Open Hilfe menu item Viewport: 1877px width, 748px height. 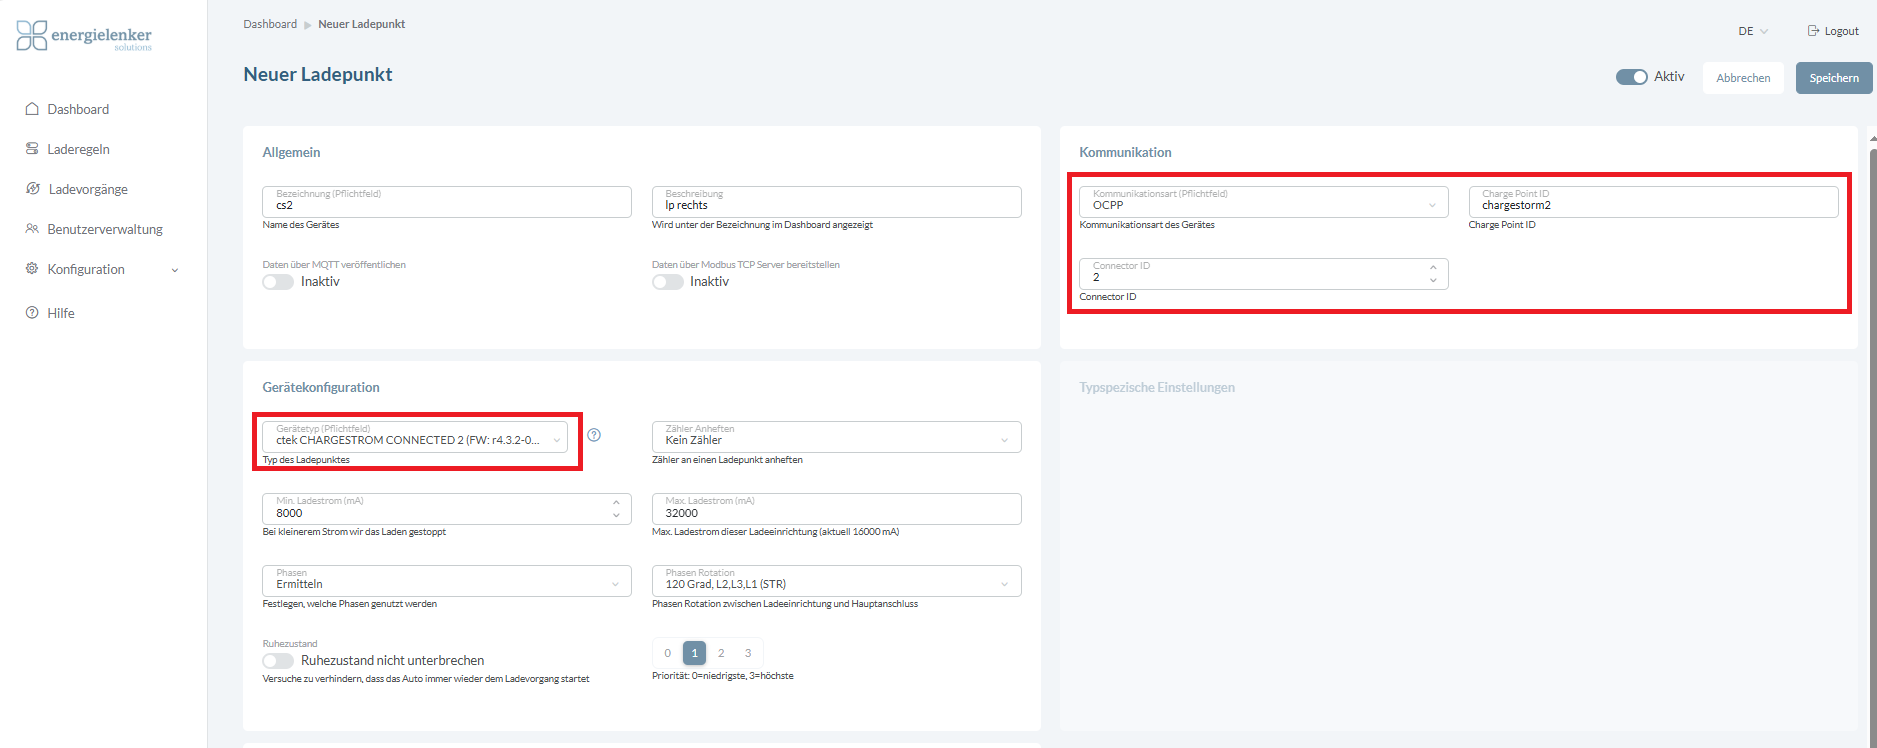click(x=61, y=313)
